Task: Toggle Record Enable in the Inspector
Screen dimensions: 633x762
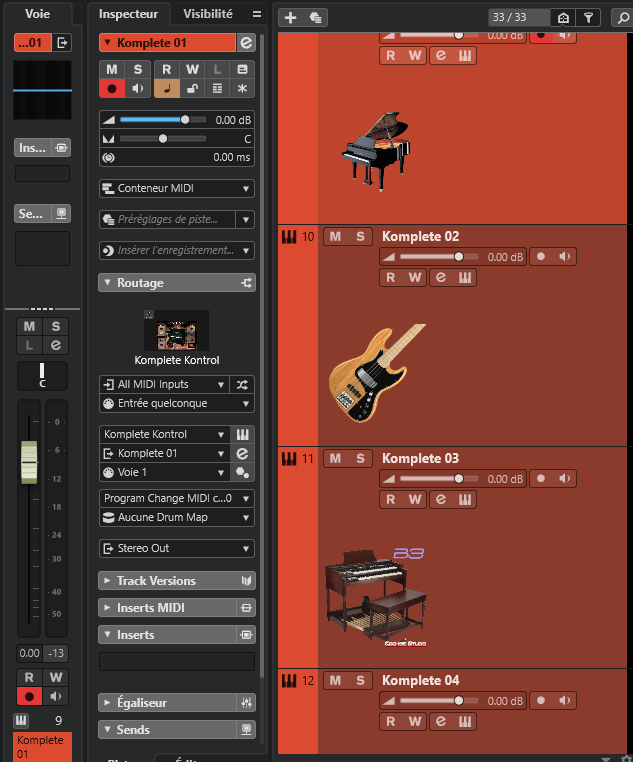Action: (109, 89)
